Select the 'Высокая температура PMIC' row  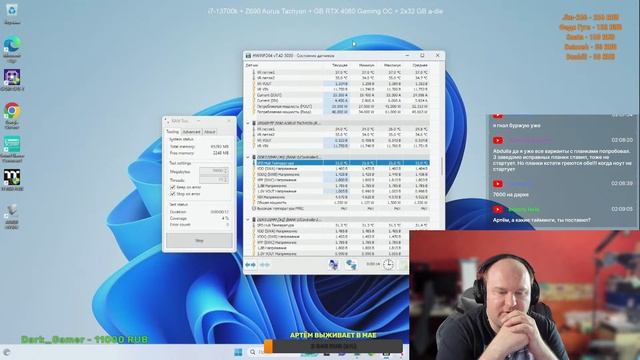coord(341,209)
